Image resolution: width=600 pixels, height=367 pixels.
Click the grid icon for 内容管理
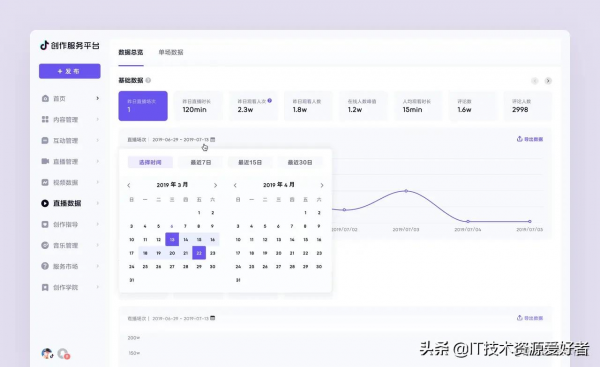tap(45, 119)
